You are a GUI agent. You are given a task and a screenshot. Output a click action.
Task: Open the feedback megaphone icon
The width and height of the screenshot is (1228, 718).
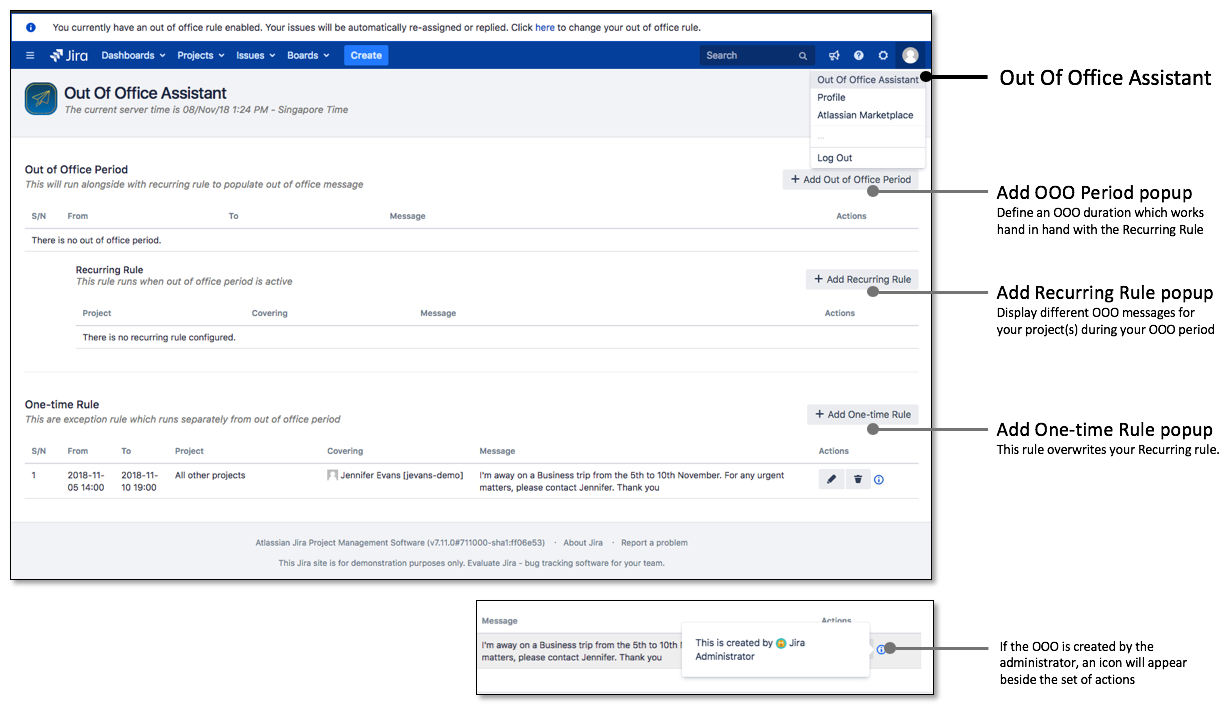click(834, 56)
